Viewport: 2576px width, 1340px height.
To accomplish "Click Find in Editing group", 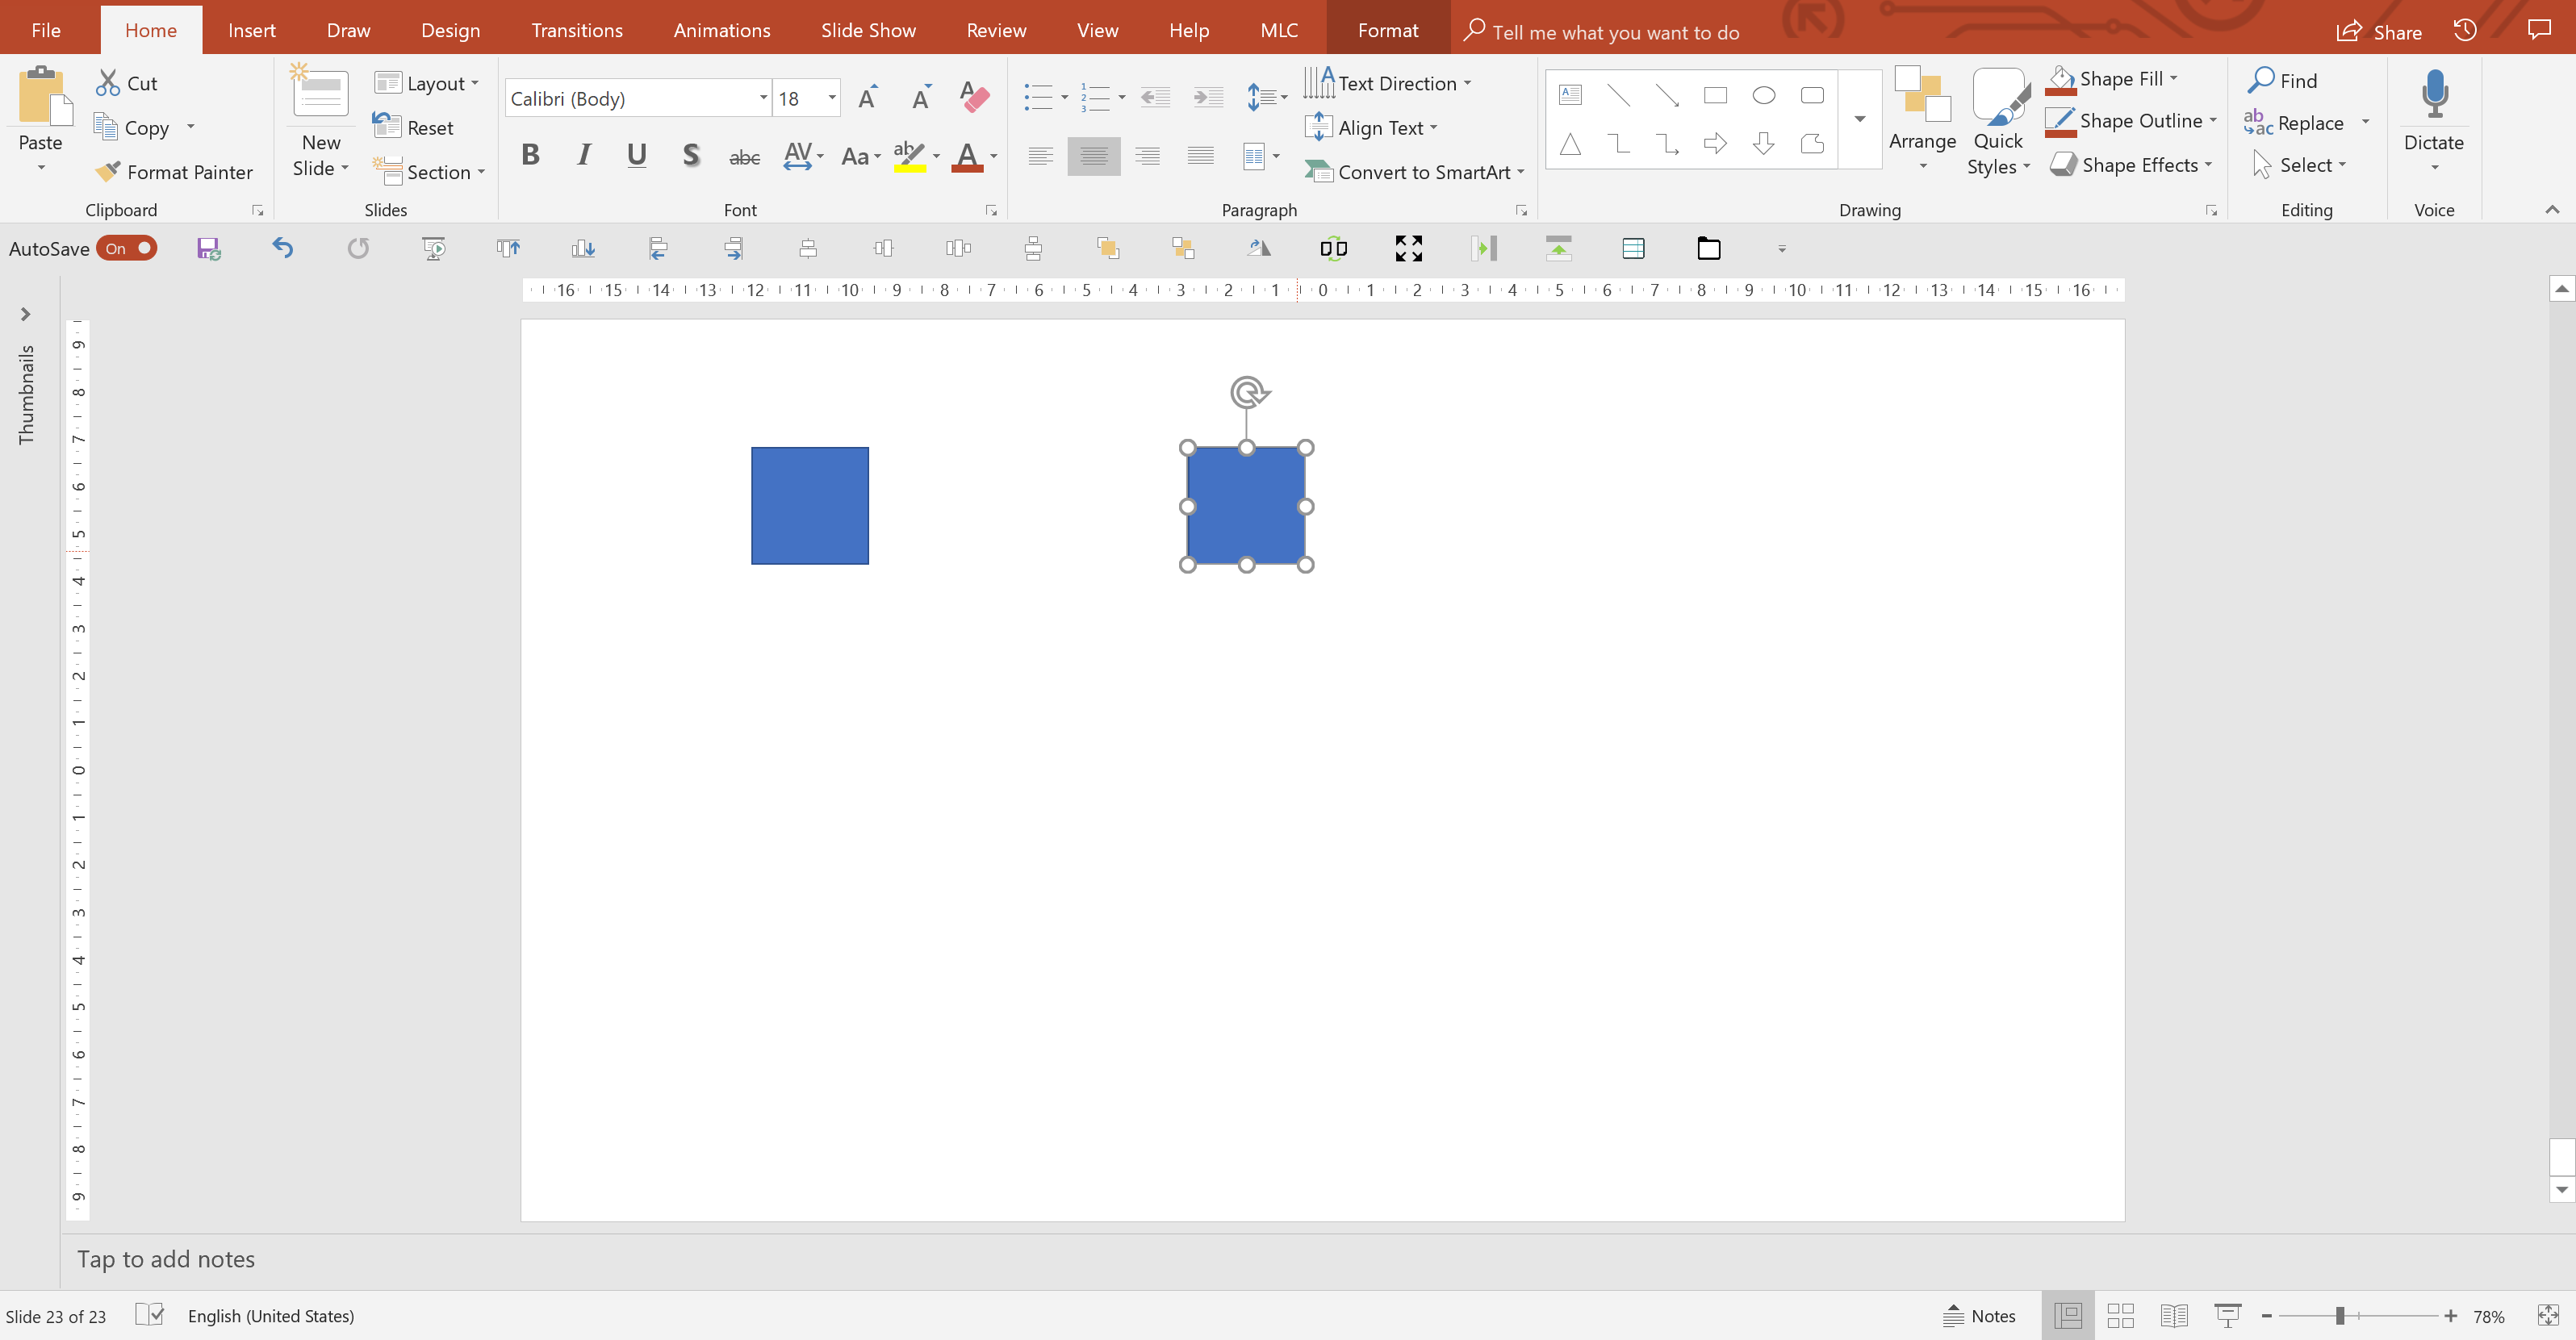I will click(x=2283, y=80).
